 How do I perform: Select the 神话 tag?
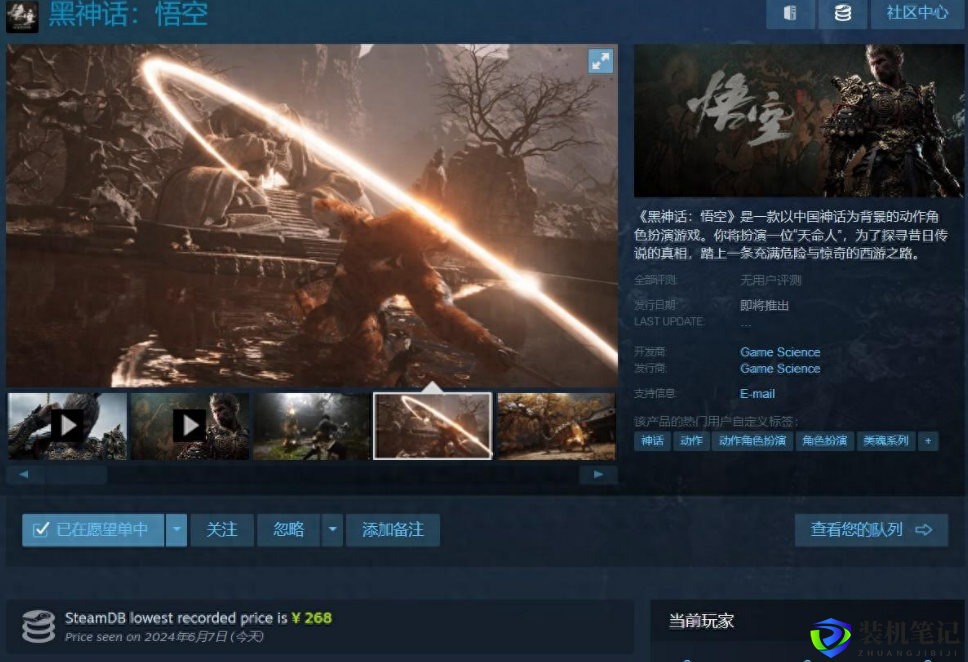(x=652, y=441)
